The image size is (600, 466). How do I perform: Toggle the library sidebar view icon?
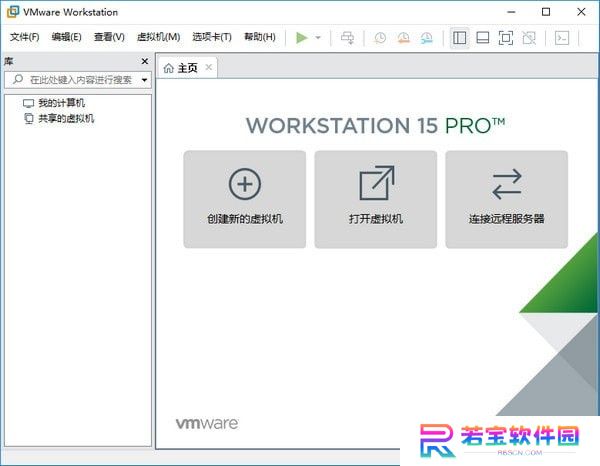pyautogui.click(x=460, y=37)
